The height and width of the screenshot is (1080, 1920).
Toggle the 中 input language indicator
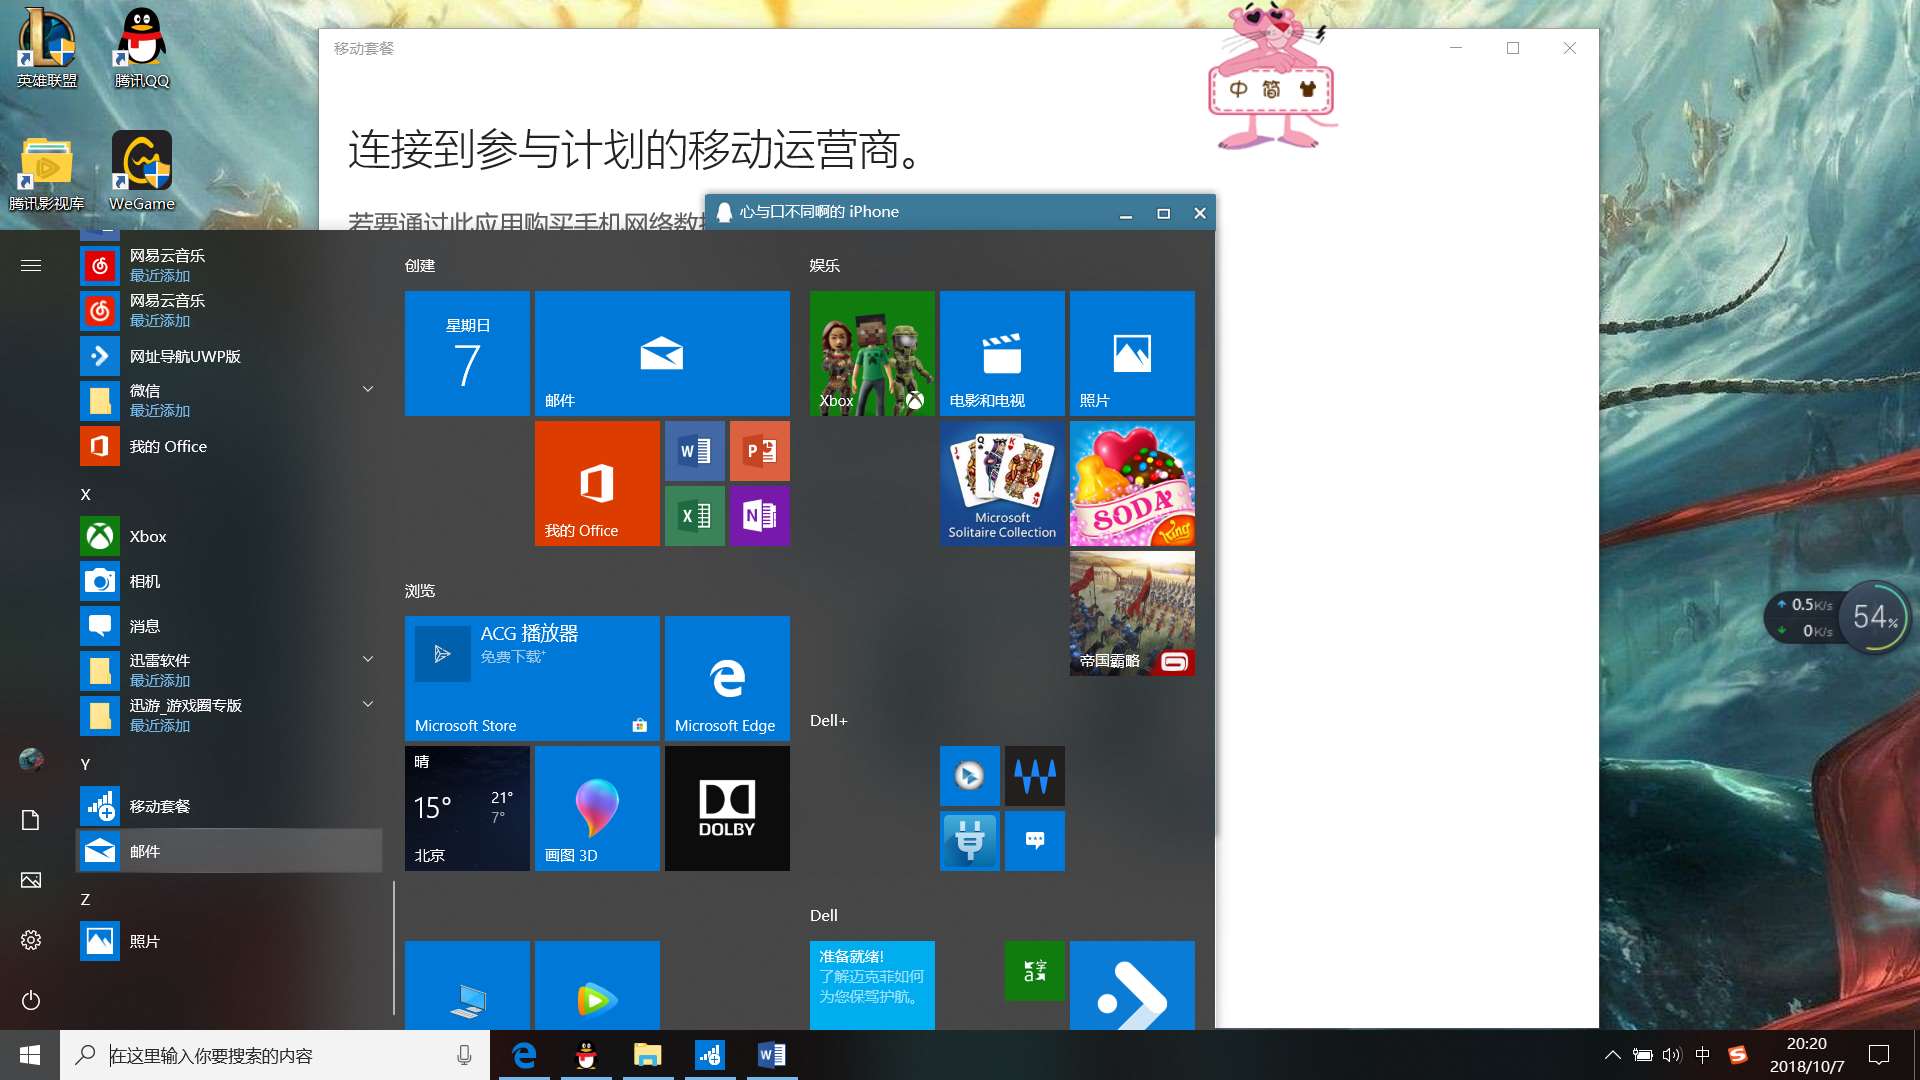coord(1703,1055)
